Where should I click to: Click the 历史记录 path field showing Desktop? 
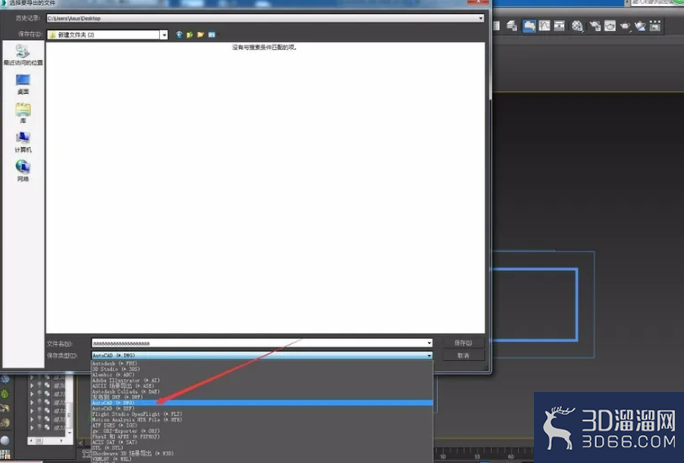[262, 18]
